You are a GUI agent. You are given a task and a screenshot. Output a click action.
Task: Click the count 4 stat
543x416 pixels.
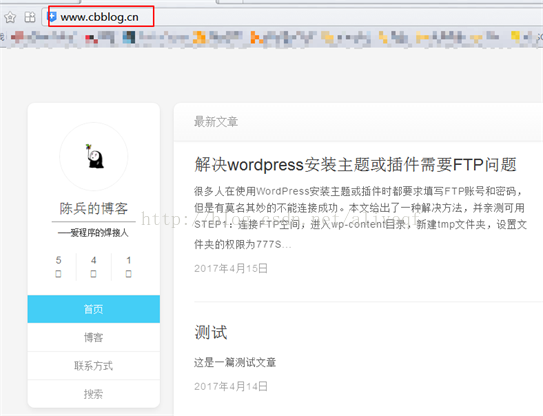[x=94, y=266]
